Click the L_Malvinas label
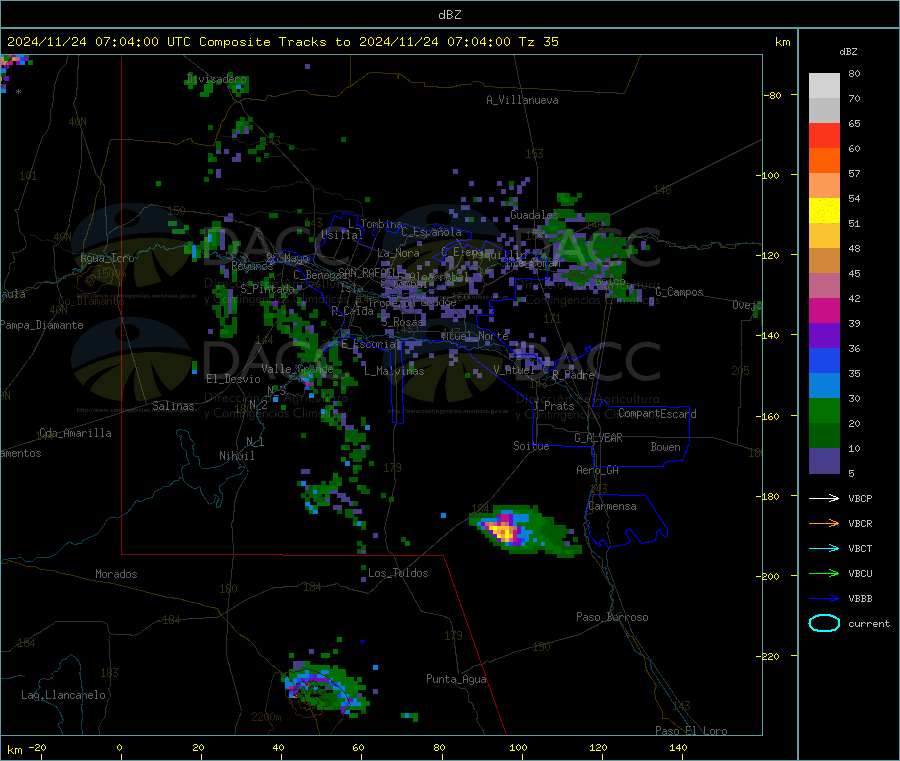Viewport: 900px width, 761px height. pos(394,371)
